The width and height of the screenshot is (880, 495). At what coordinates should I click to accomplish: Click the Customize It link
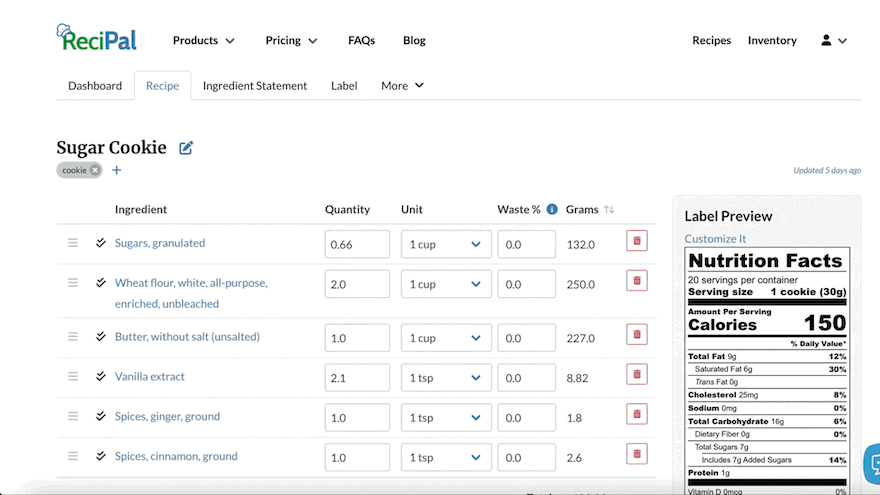coord(715,239)
